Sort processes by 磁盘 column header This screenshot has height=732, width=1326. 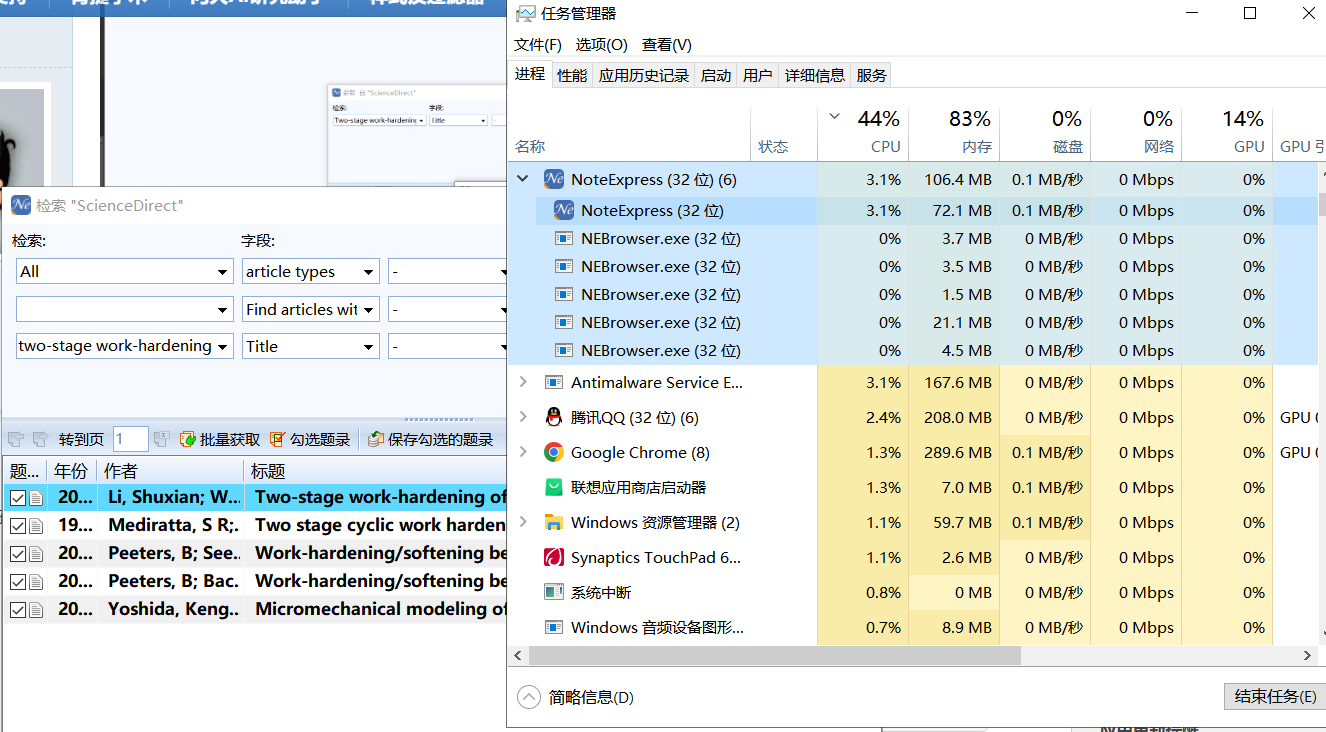click(1046, 133)
